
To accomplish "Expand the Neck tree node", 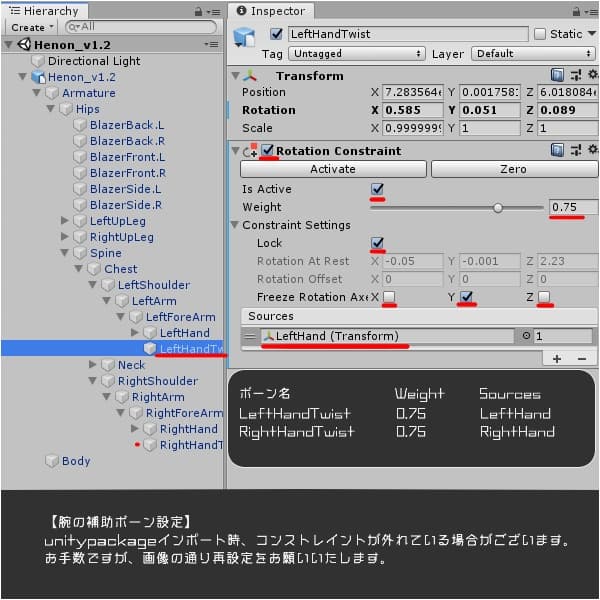I will point(92,364).
